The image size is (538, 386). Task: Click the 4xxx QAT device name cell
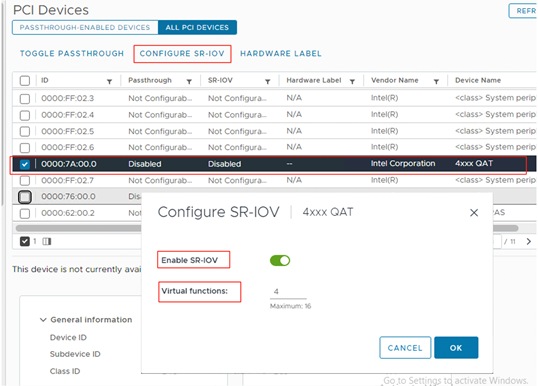474,163
